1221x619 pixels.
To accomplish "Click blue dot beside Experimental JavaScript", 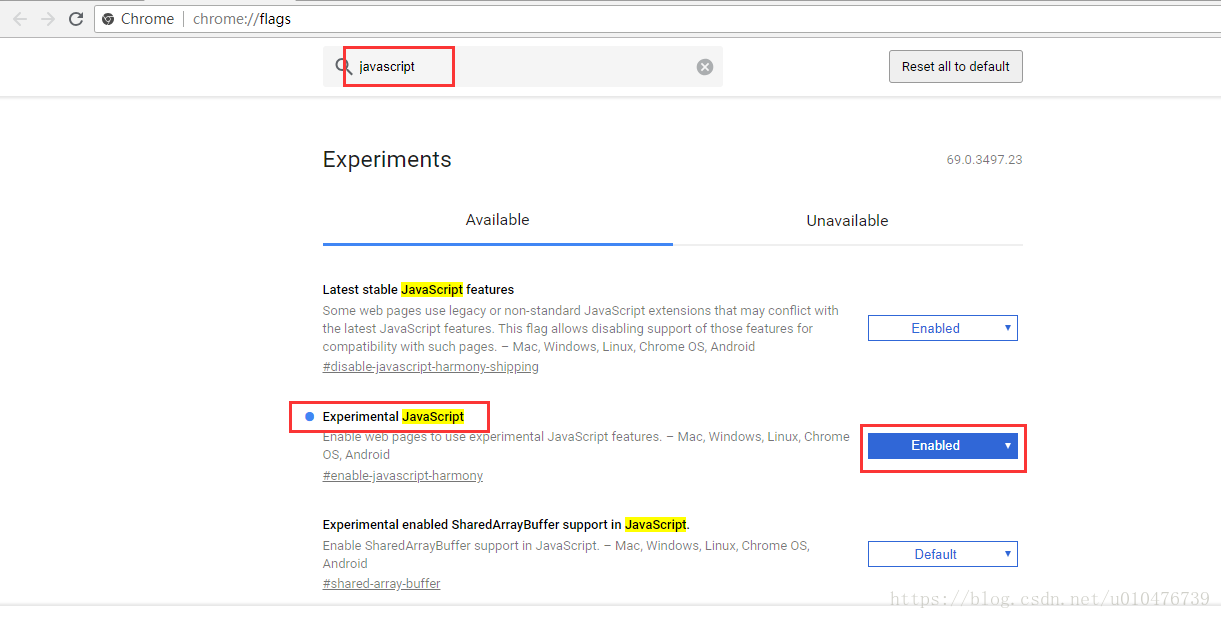I will click(x=309, y=416).
